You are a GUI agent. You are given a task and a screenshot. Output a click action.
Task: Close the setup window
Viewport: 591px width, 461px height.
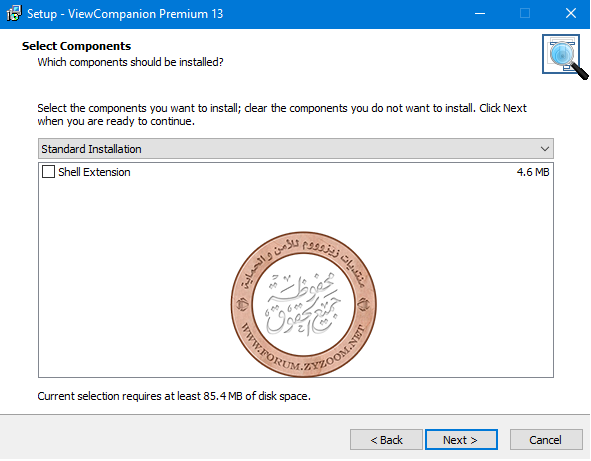pyautogui.click(x=571, y=14)
